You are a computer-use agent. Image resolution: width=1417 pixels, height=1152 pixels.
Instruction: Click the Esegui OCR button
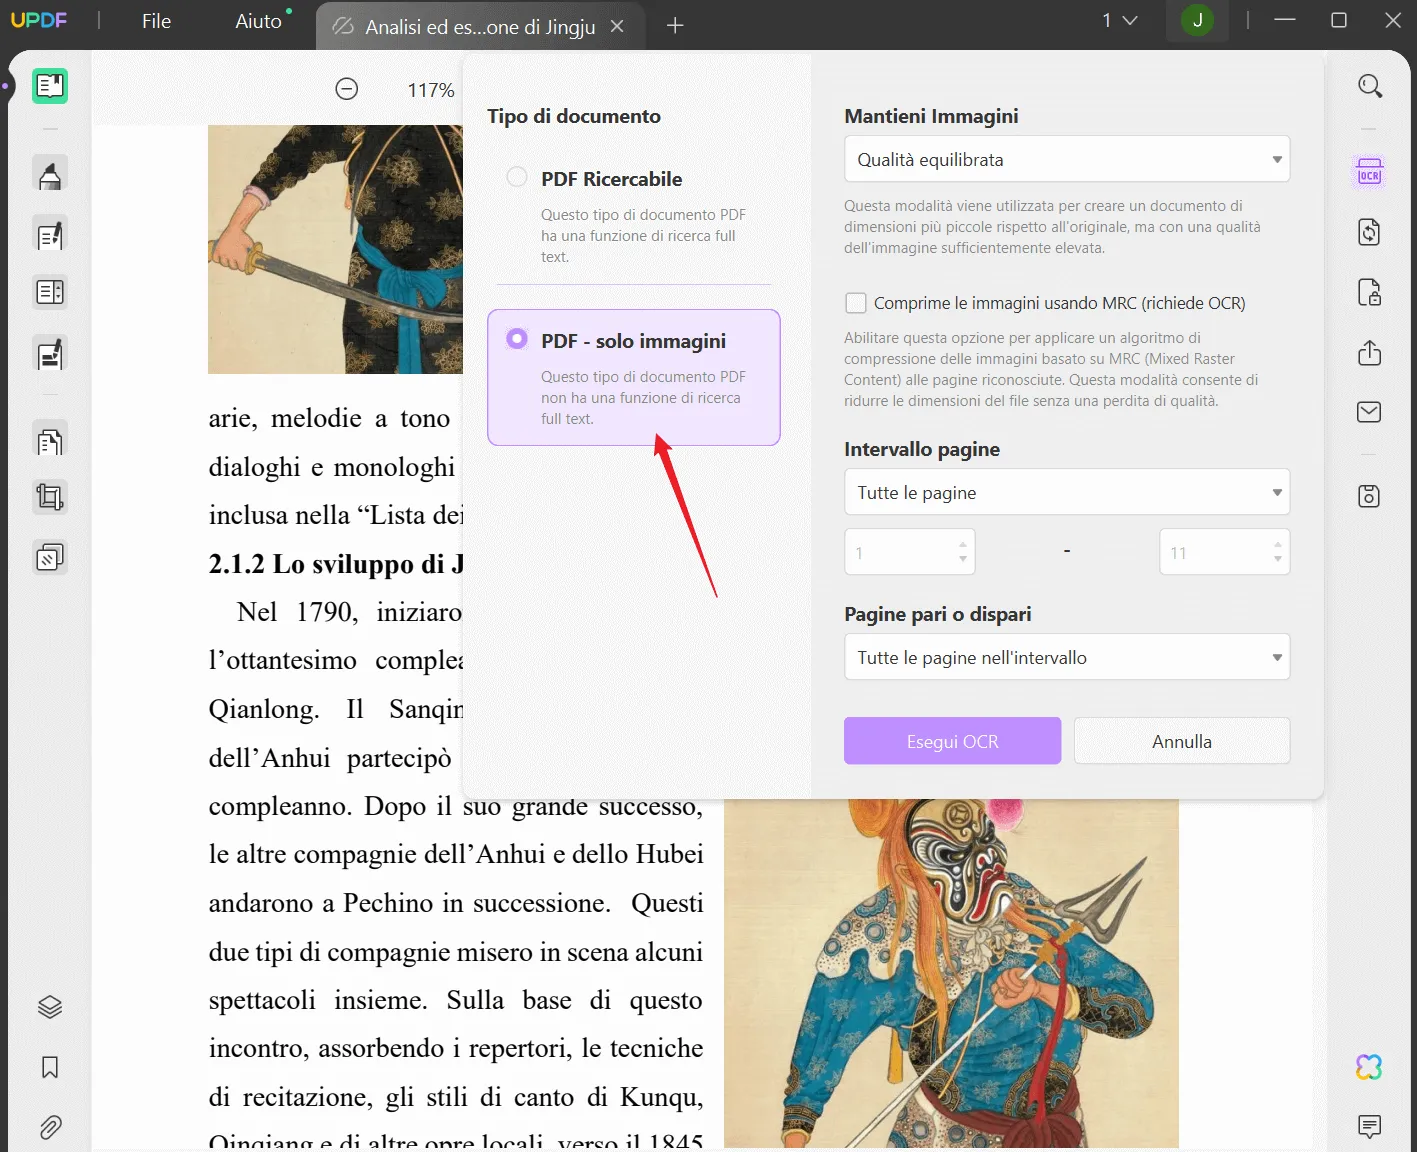pyautogui.click(x=951, y=740)
